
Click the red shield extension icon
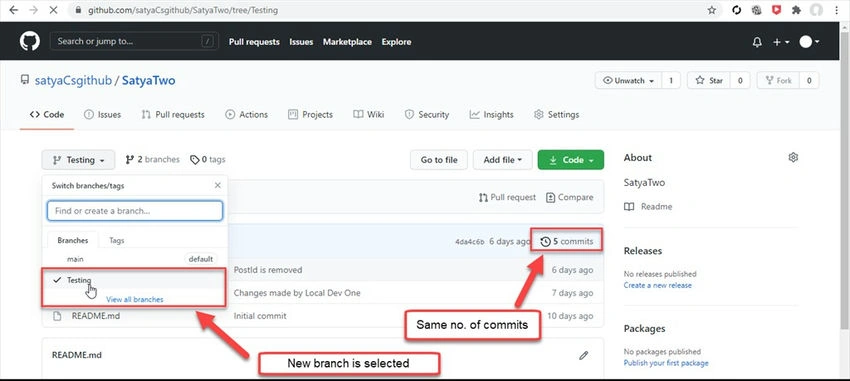(x=776, y=10)
